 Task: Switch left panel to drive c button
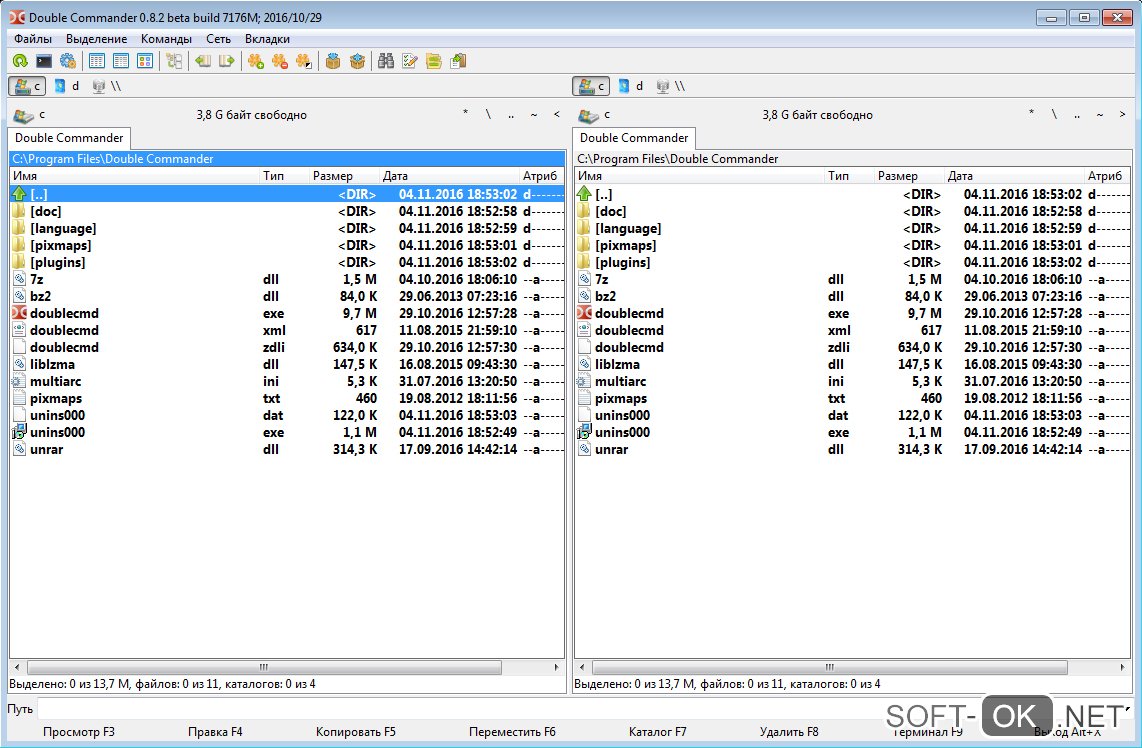coord(27,86)
